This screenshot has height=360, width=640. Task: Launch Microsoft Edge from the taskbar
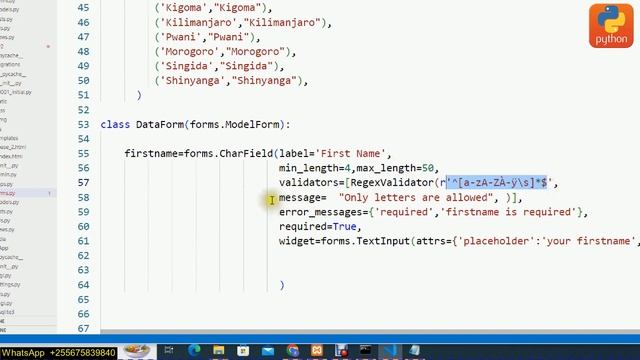pos(194,350)
